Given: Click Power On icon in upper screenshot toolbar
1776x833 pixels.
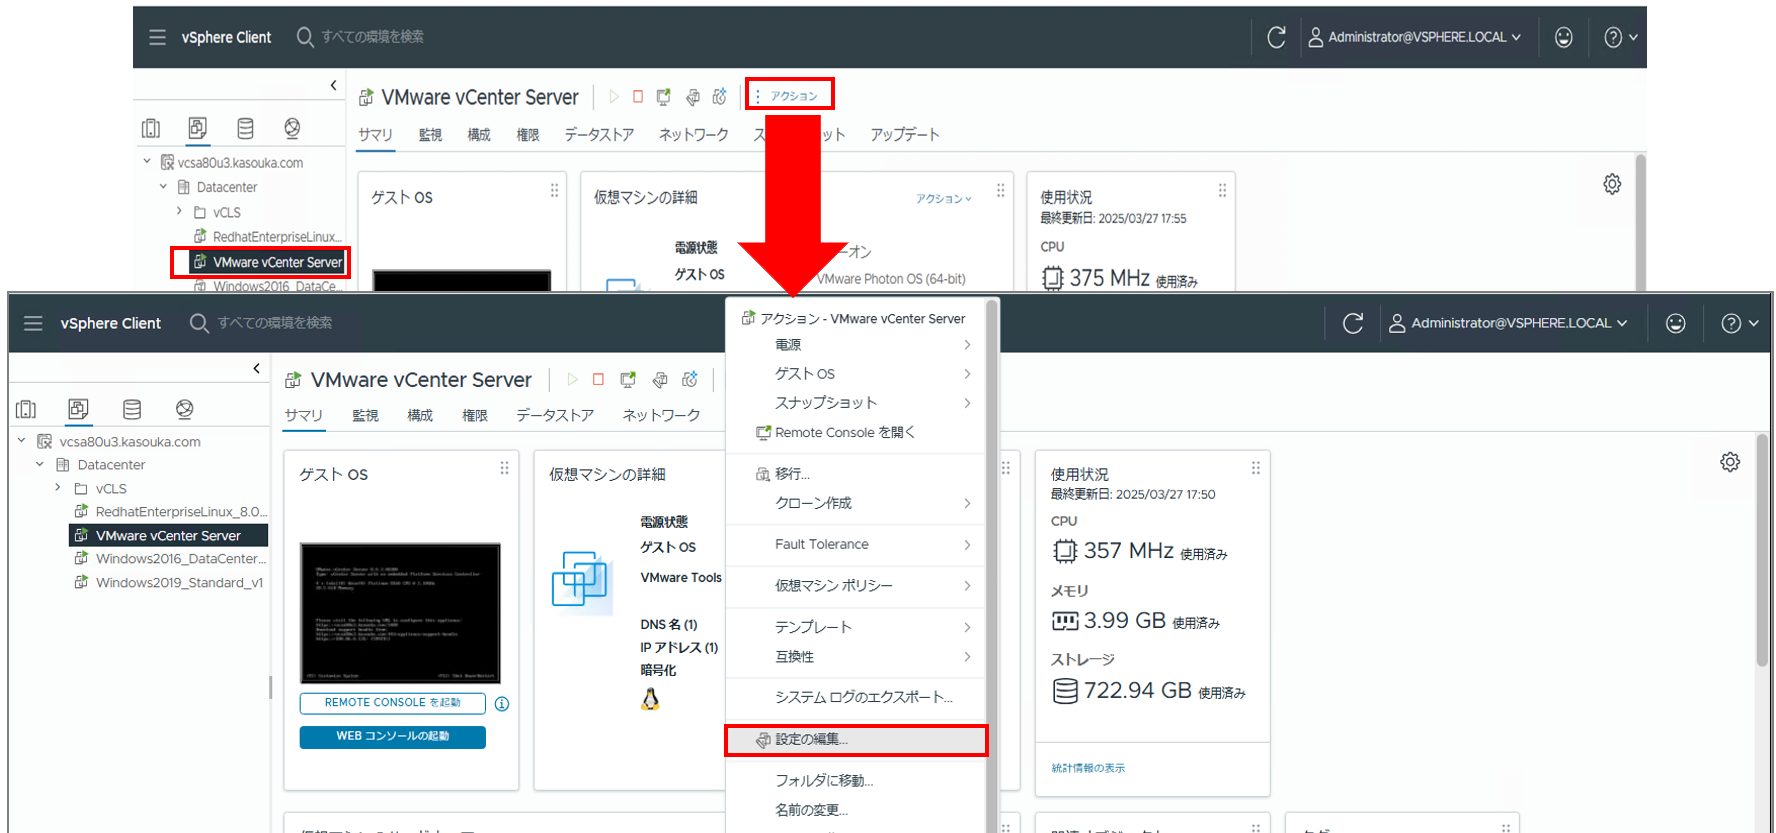Looking at the screenshot, I should [x=614, y=97].
